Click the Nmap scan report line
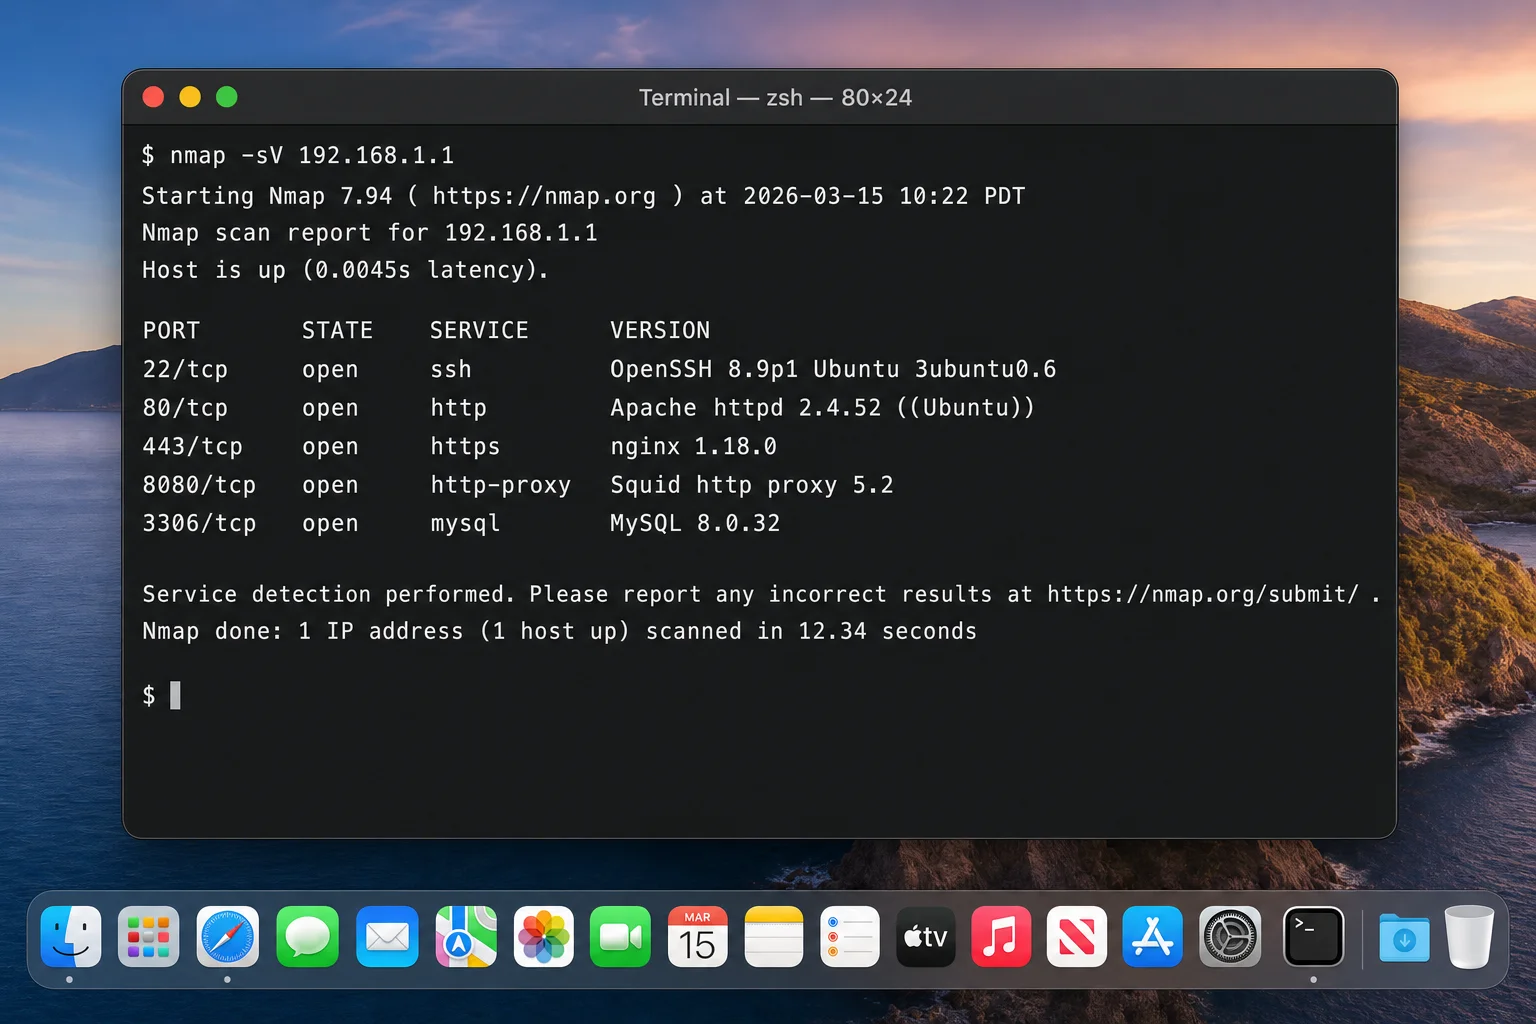Screen dimensions: 1536x1024 coord(370,233)
